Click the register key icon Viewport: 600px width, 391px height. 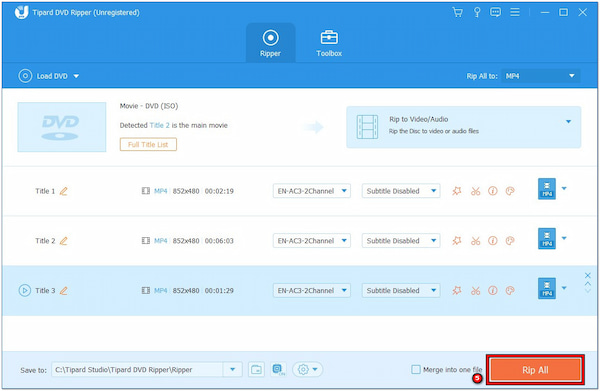click(477, 12)
